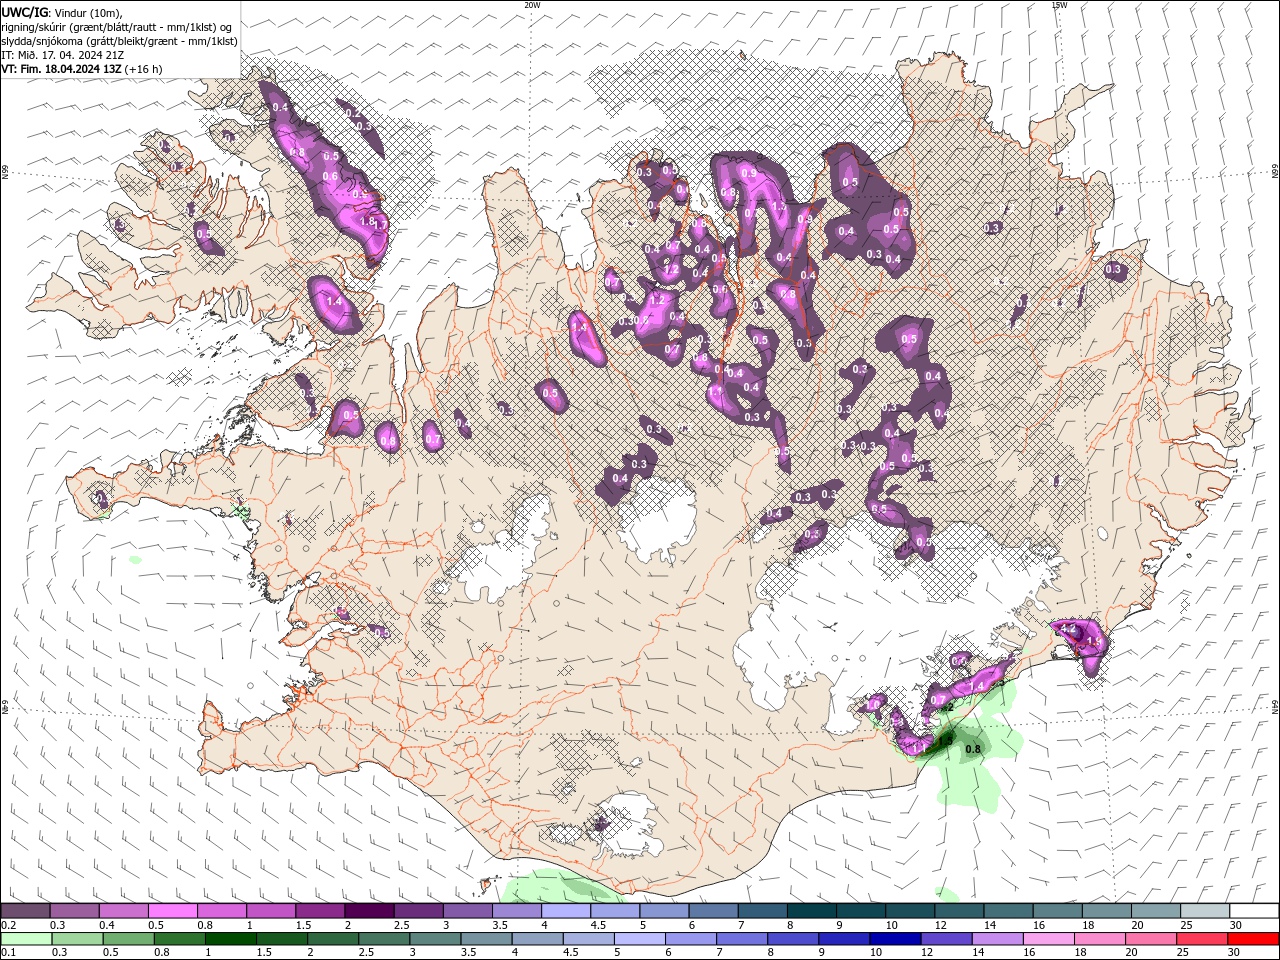Image resolution: width=1280 pixels, height=960 pixels.
Task: Click the '0.2' label under the snow scale
Action: click(8, 925)
